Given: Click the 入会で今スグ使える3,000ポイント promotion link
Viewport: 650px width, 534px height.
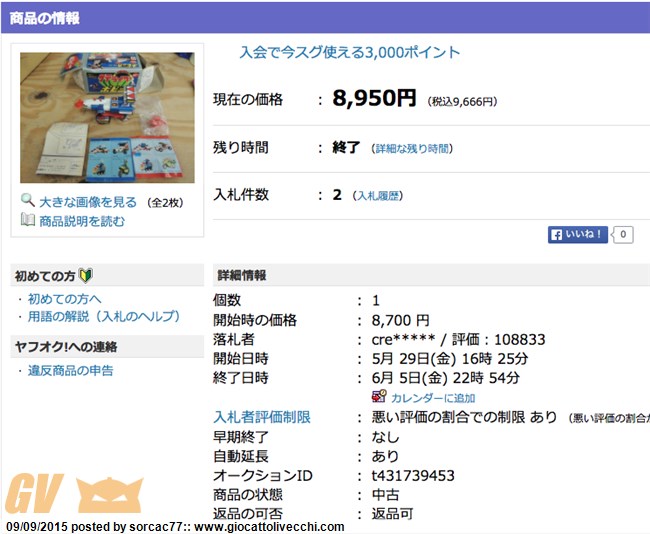Looking at the screenshot, I should pos(350,53).
